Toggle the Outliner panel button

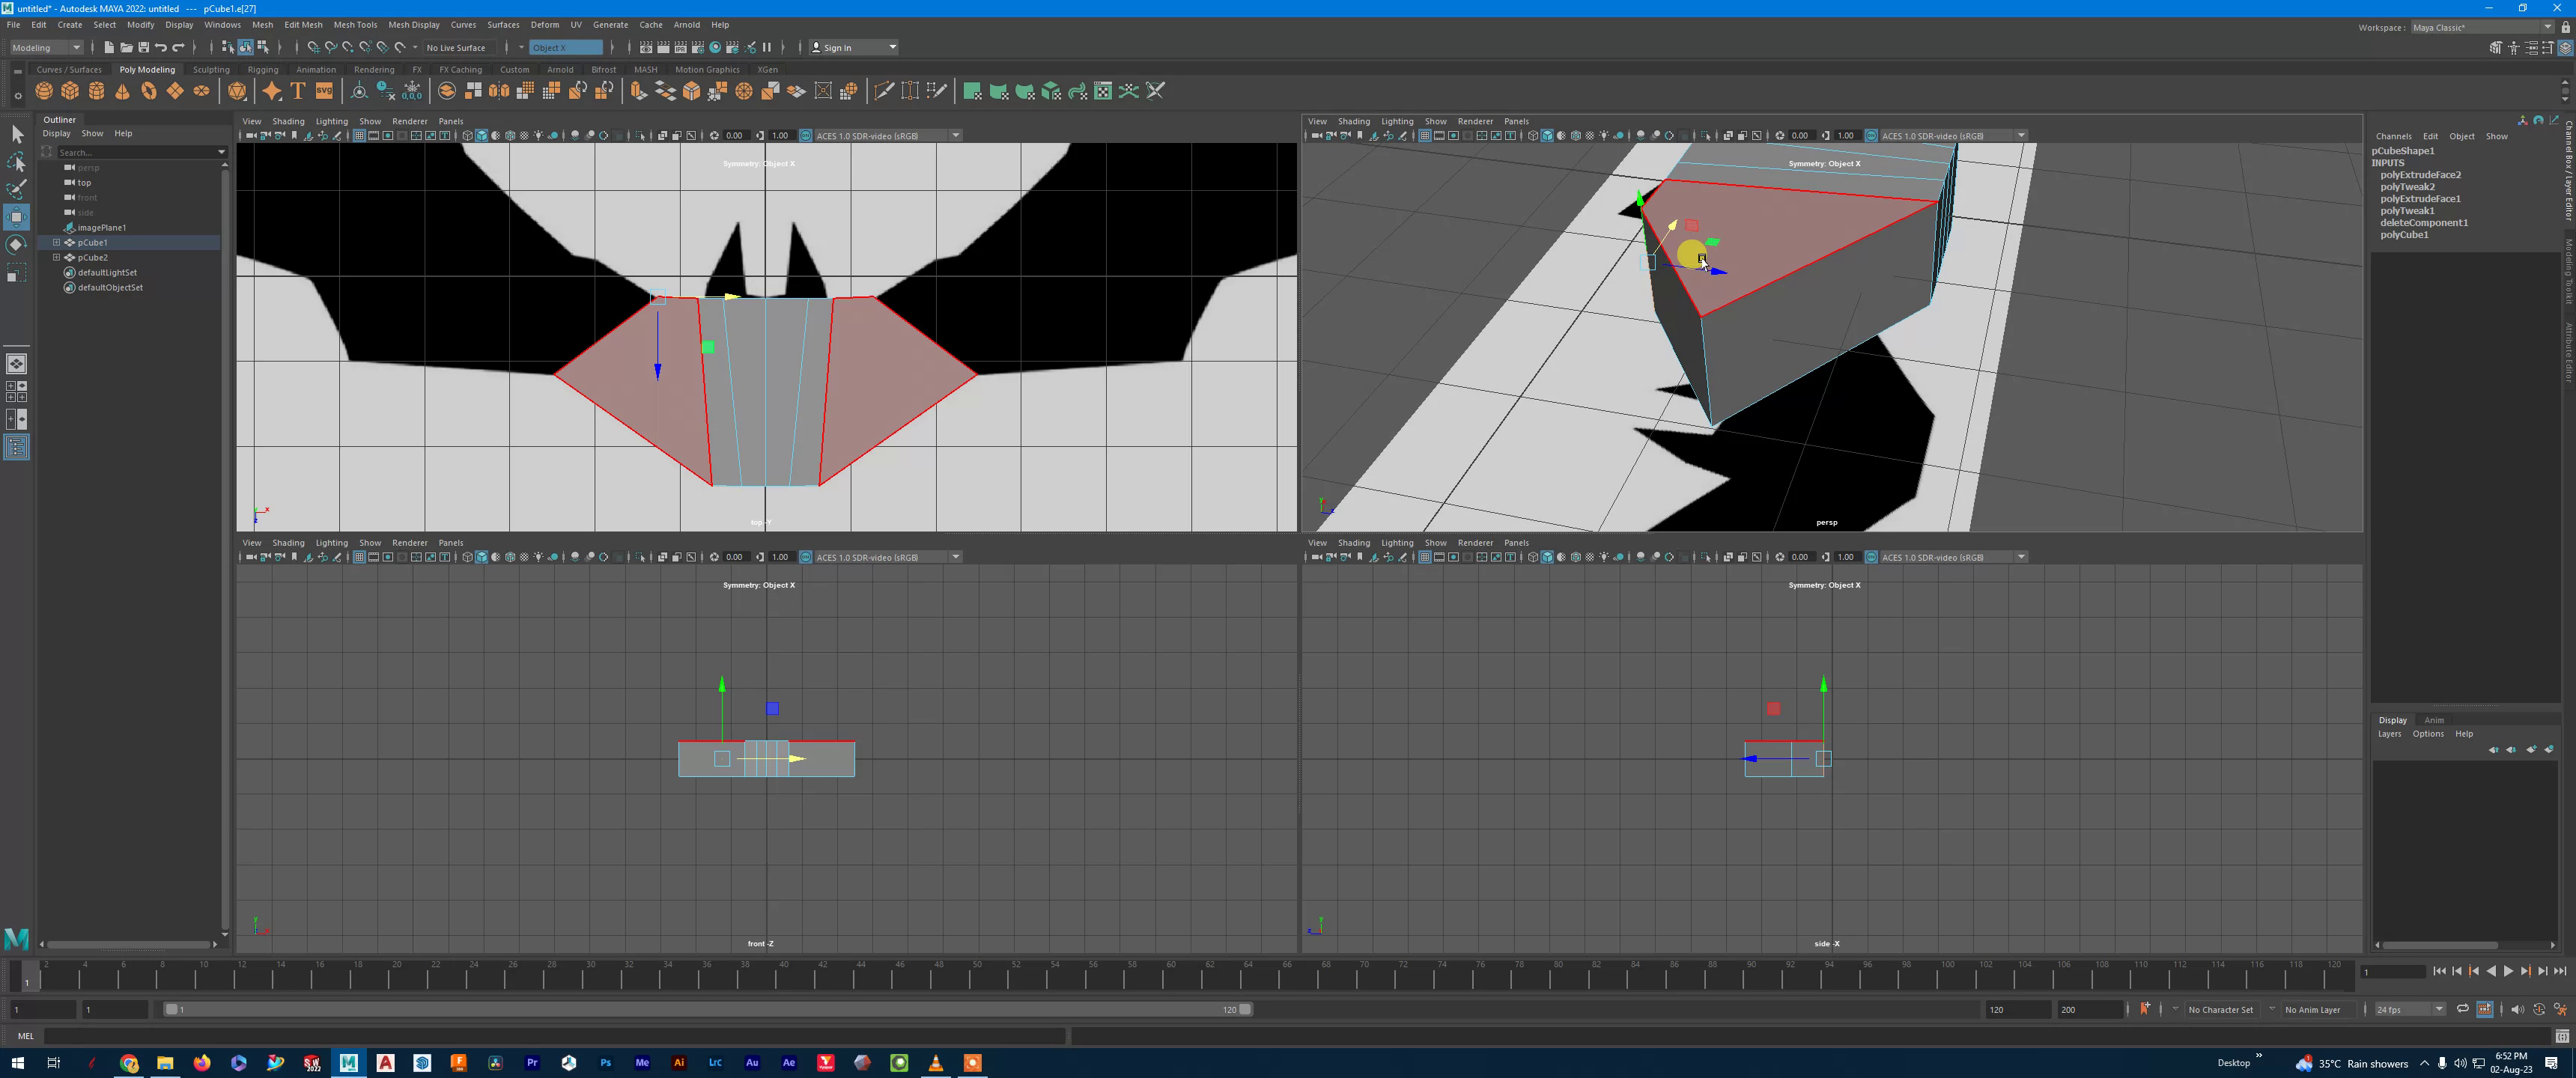pos(16,447)
